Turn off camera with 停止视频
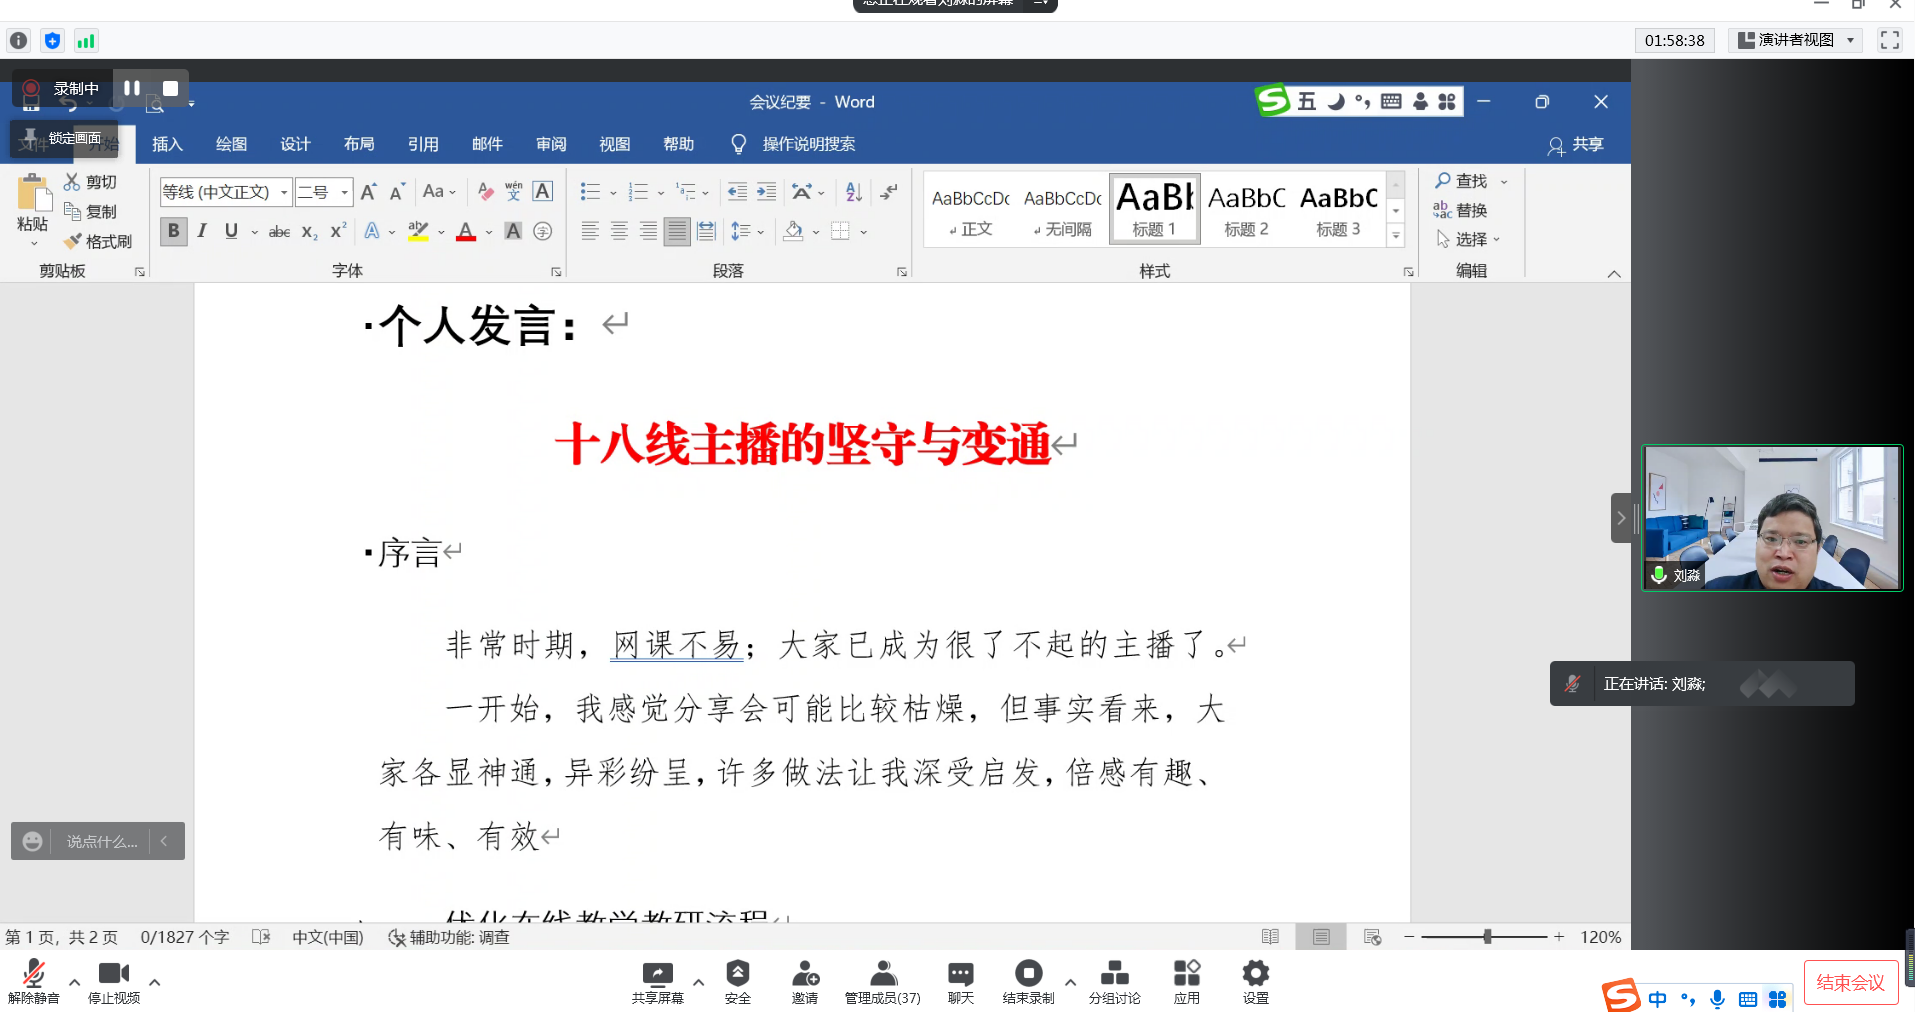The image size is (1915, 1012). (x=114, y=981)
